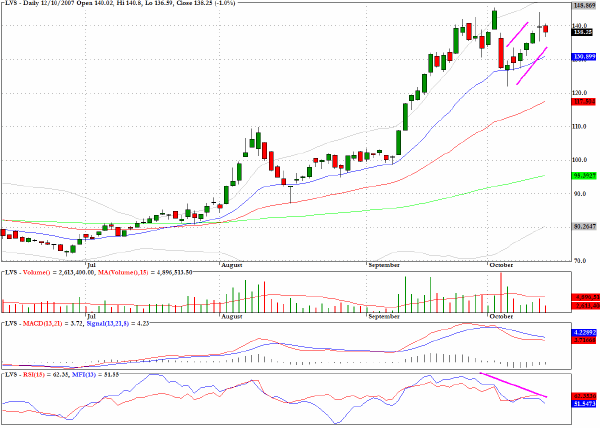Image resolution: width=600 pixels, height=428 pixels.
Task: Click 'September' on the price chart date axis
Action: point(384,265)
